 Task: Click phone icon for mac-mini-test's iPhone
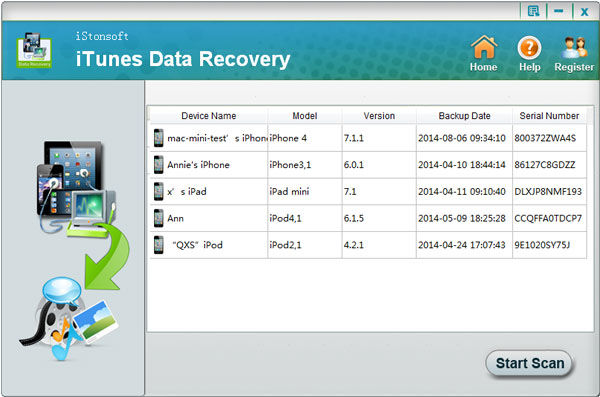158,138
